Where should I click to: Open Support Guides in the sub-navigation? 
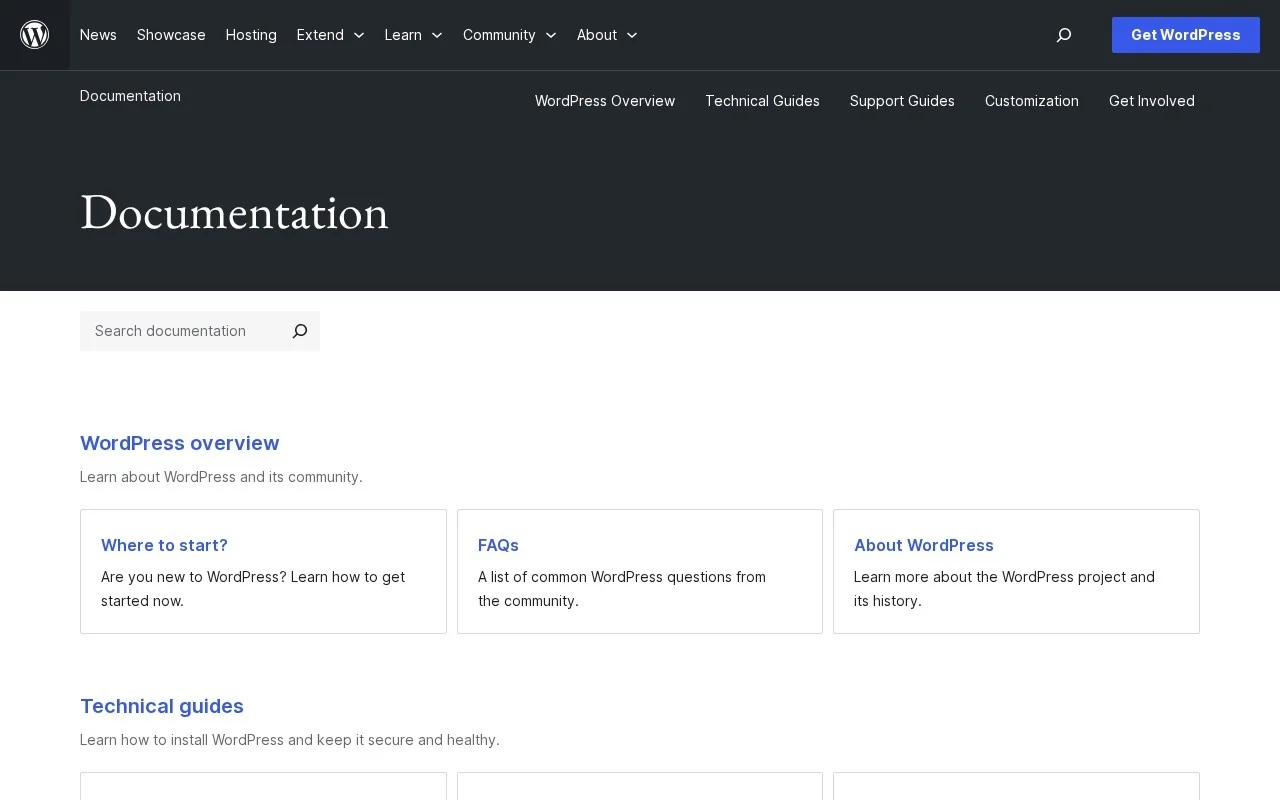coord(902,101)
